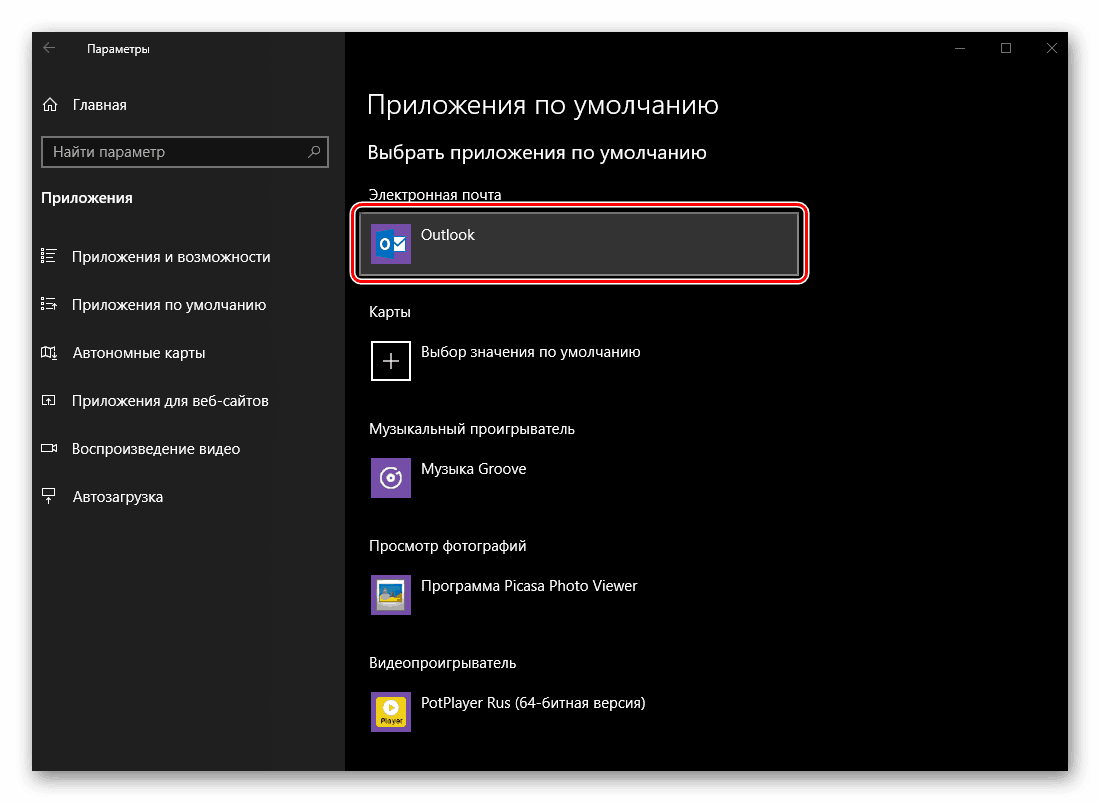
Task: Open Автономные карты via its map icon
Action: click(x=49, y=352)
